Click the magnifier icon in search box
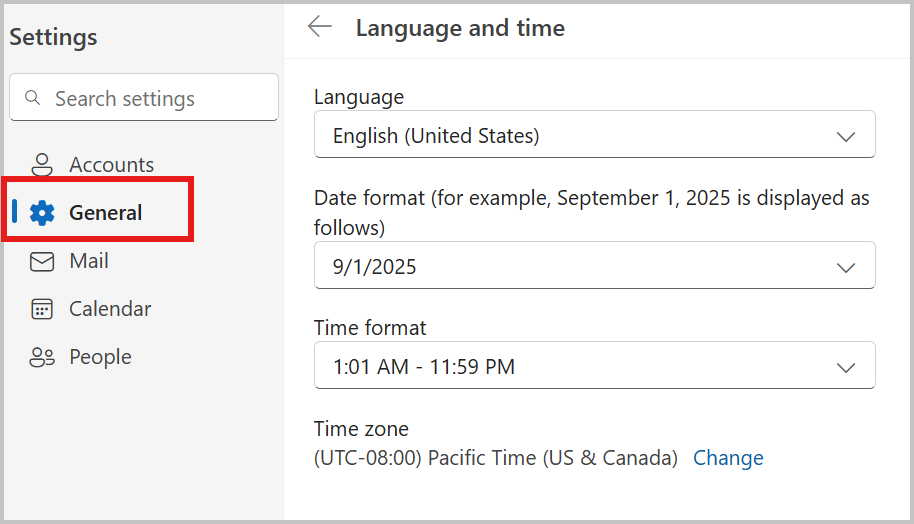 33,97
